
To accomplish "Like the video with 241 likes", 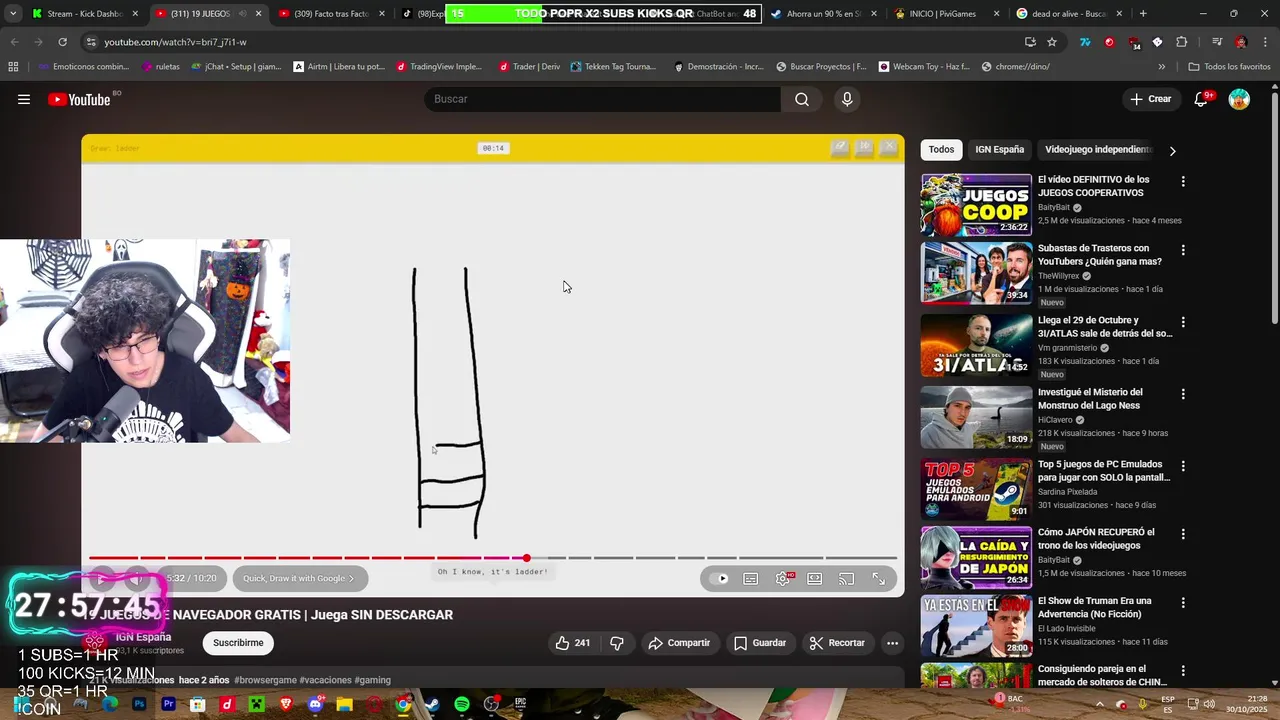I will pyautogui.click(x=572, y=643).
